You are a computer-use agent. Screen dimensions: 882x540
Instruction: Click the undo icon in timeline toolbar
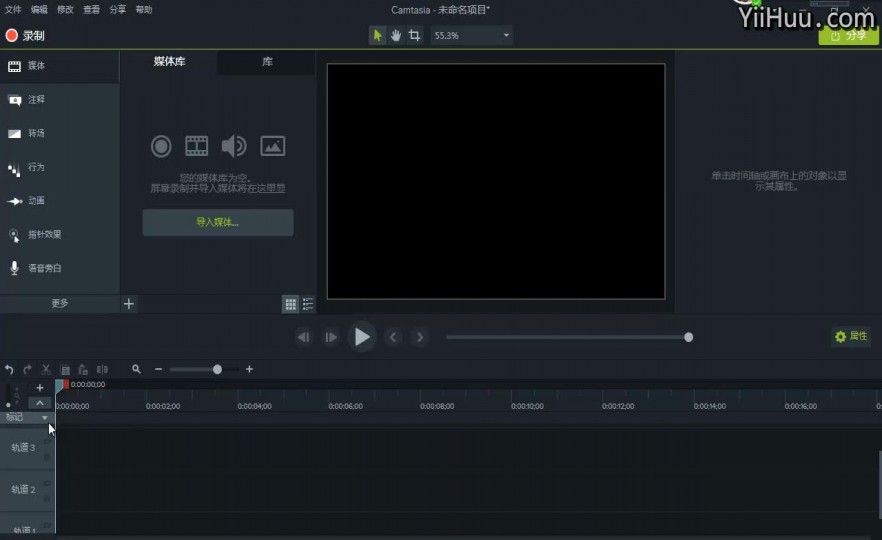point(9,370)
